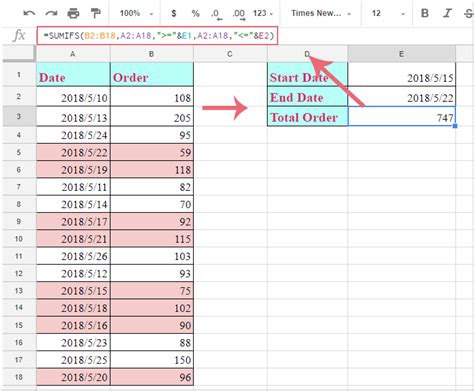Select column C header
The image size is (474, 391).
pos(230,54)
